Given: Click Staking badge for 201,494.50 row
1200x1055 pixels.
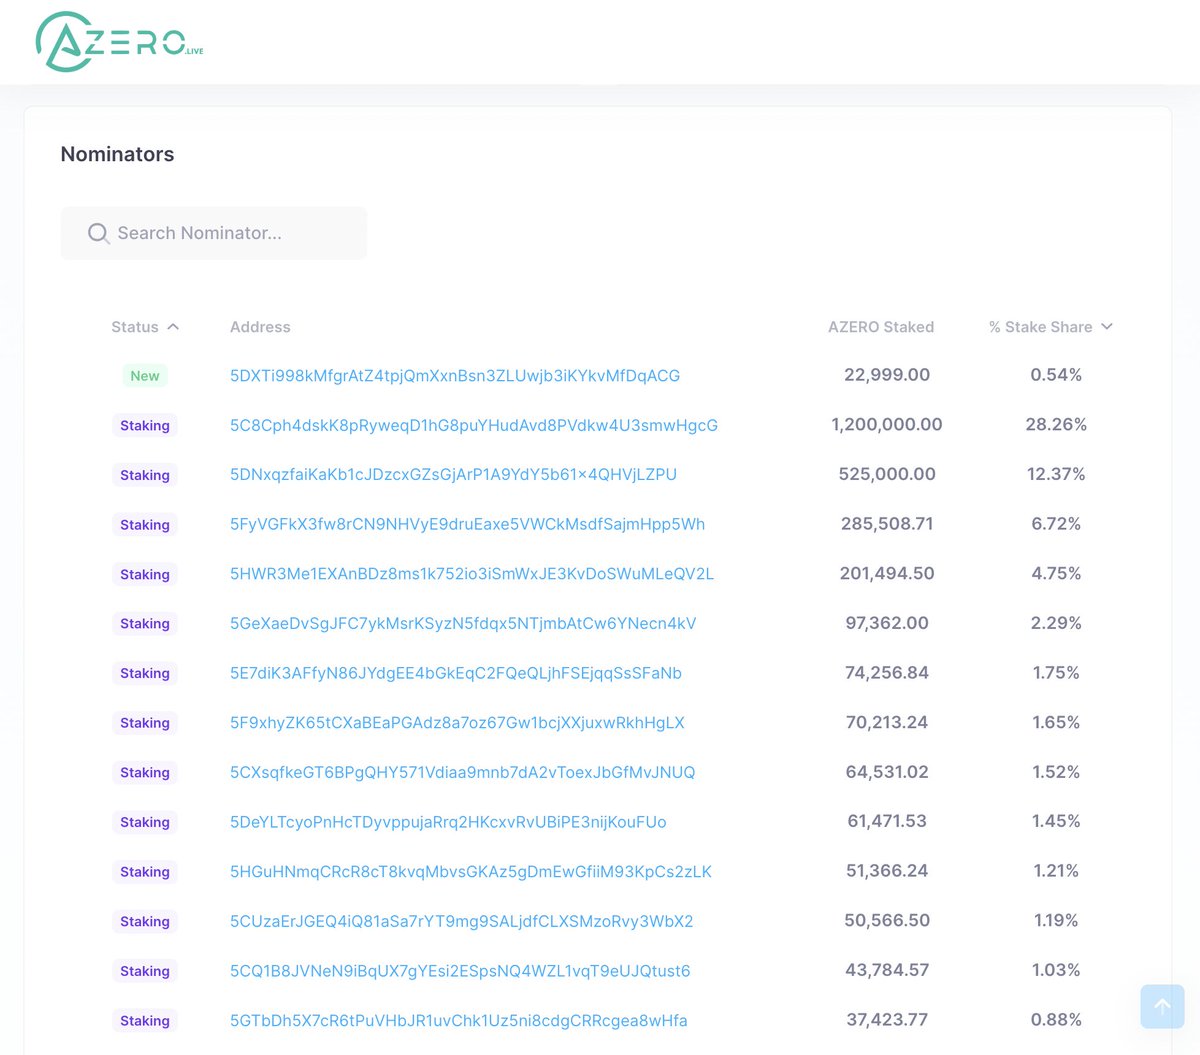Looking at the screenshot, I should (145, 574).
